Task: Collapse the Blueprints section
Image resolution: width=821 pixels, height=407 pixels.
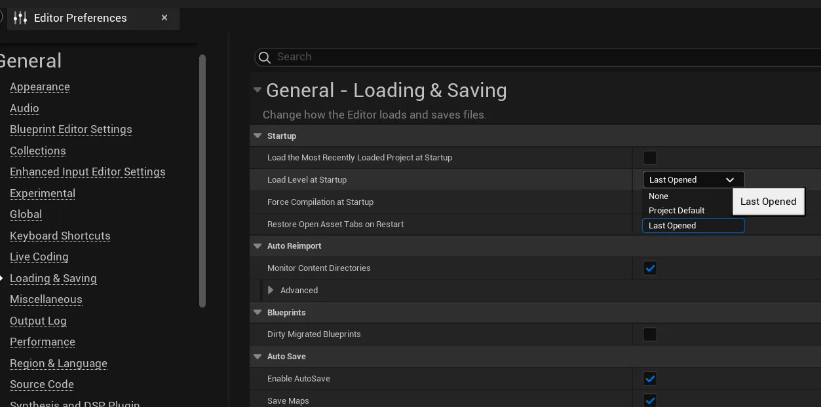Action: pyautogui.click(x=257, y=312)
